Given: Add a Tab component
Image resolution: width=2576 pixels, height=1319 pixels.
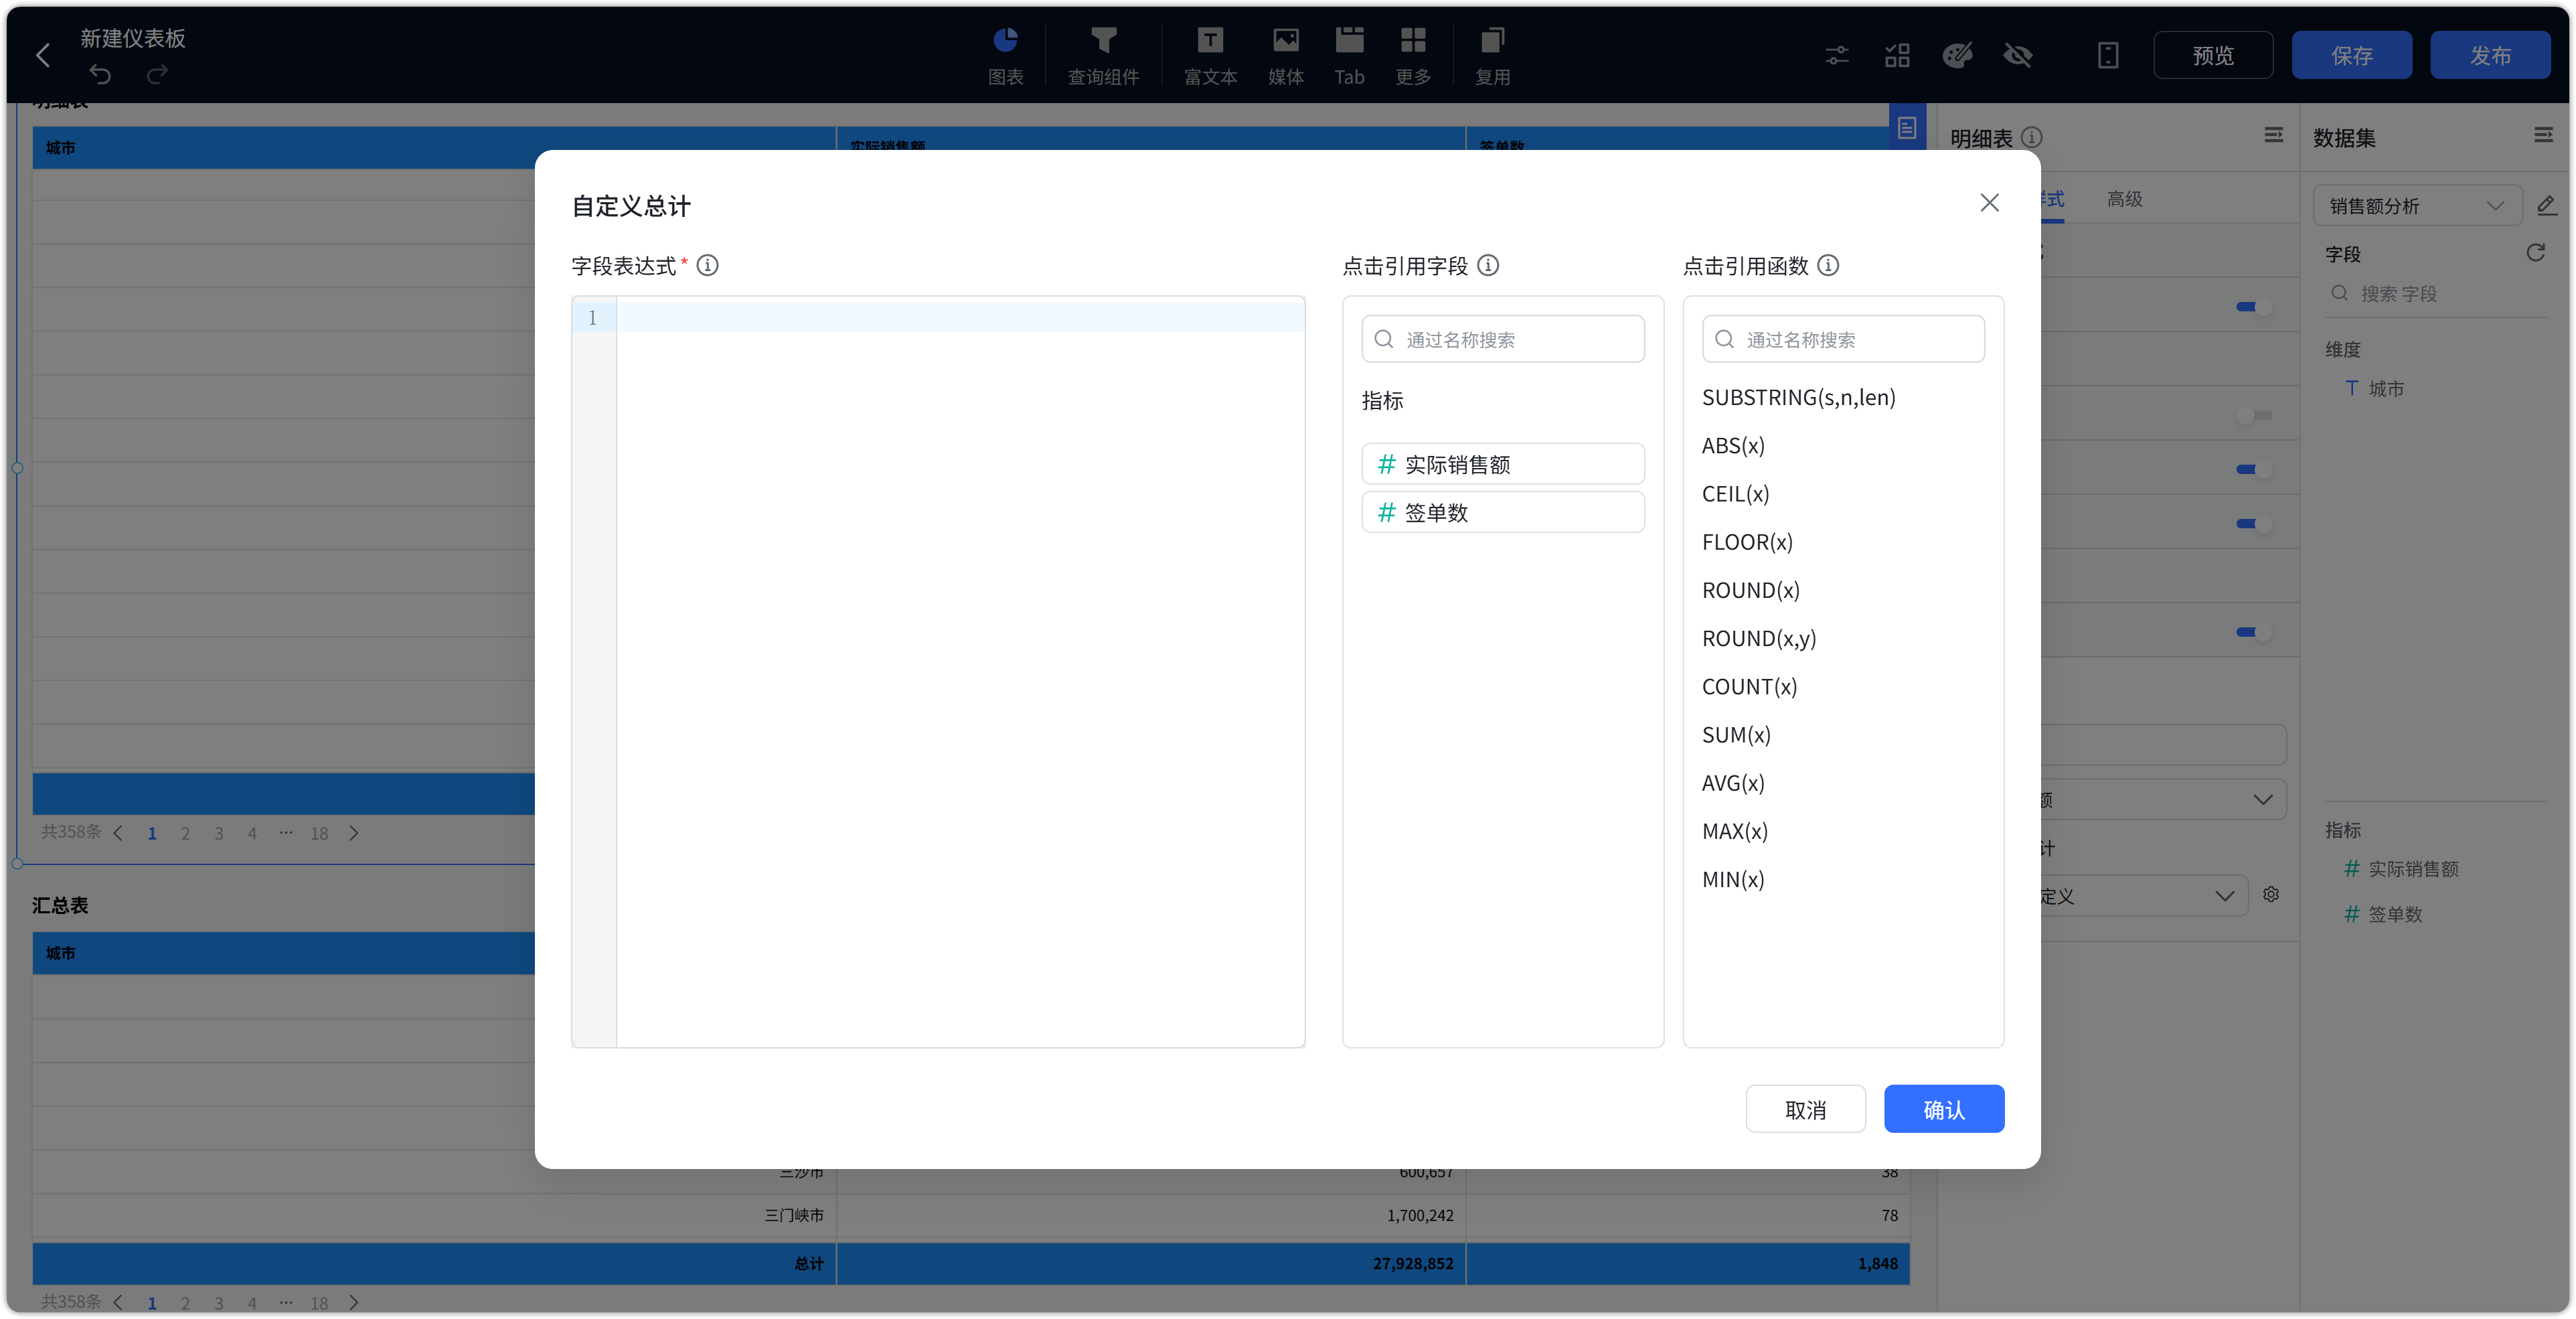Looking at the screenshot, I should click(1349, 56).
